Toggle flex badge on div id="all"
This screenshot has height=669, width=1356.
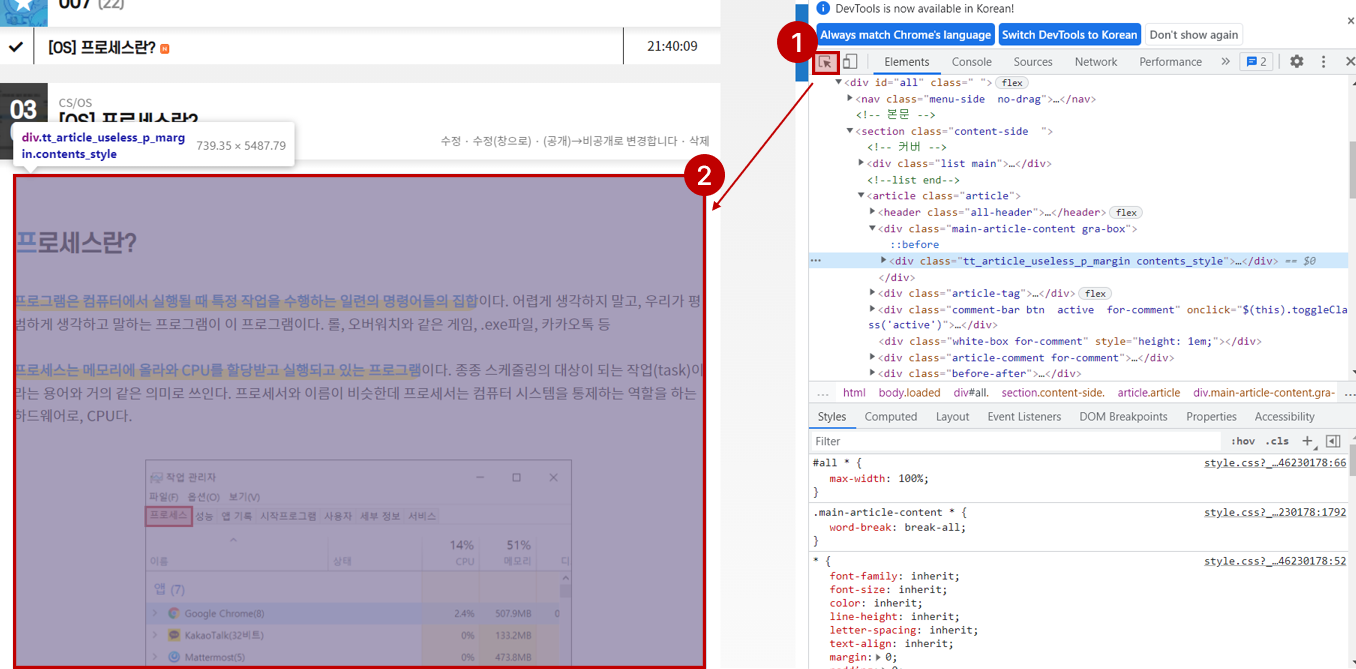(1012, 83)
